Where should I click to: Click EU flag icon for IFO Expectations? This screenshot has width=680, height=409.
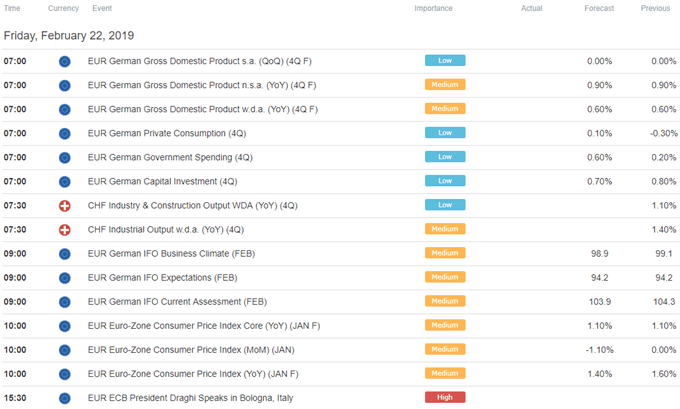[65, 278]
